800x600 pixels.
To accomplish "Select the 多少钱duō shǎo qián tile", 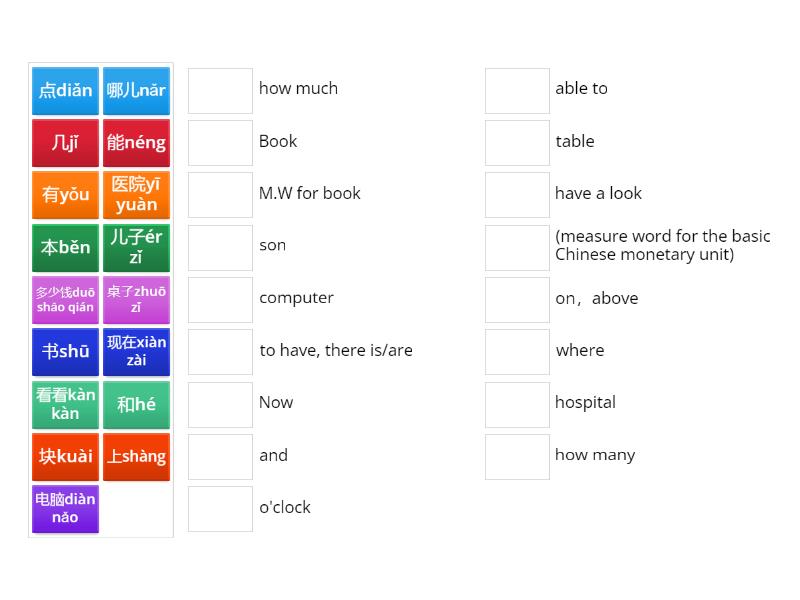I will tap(65, 300).
